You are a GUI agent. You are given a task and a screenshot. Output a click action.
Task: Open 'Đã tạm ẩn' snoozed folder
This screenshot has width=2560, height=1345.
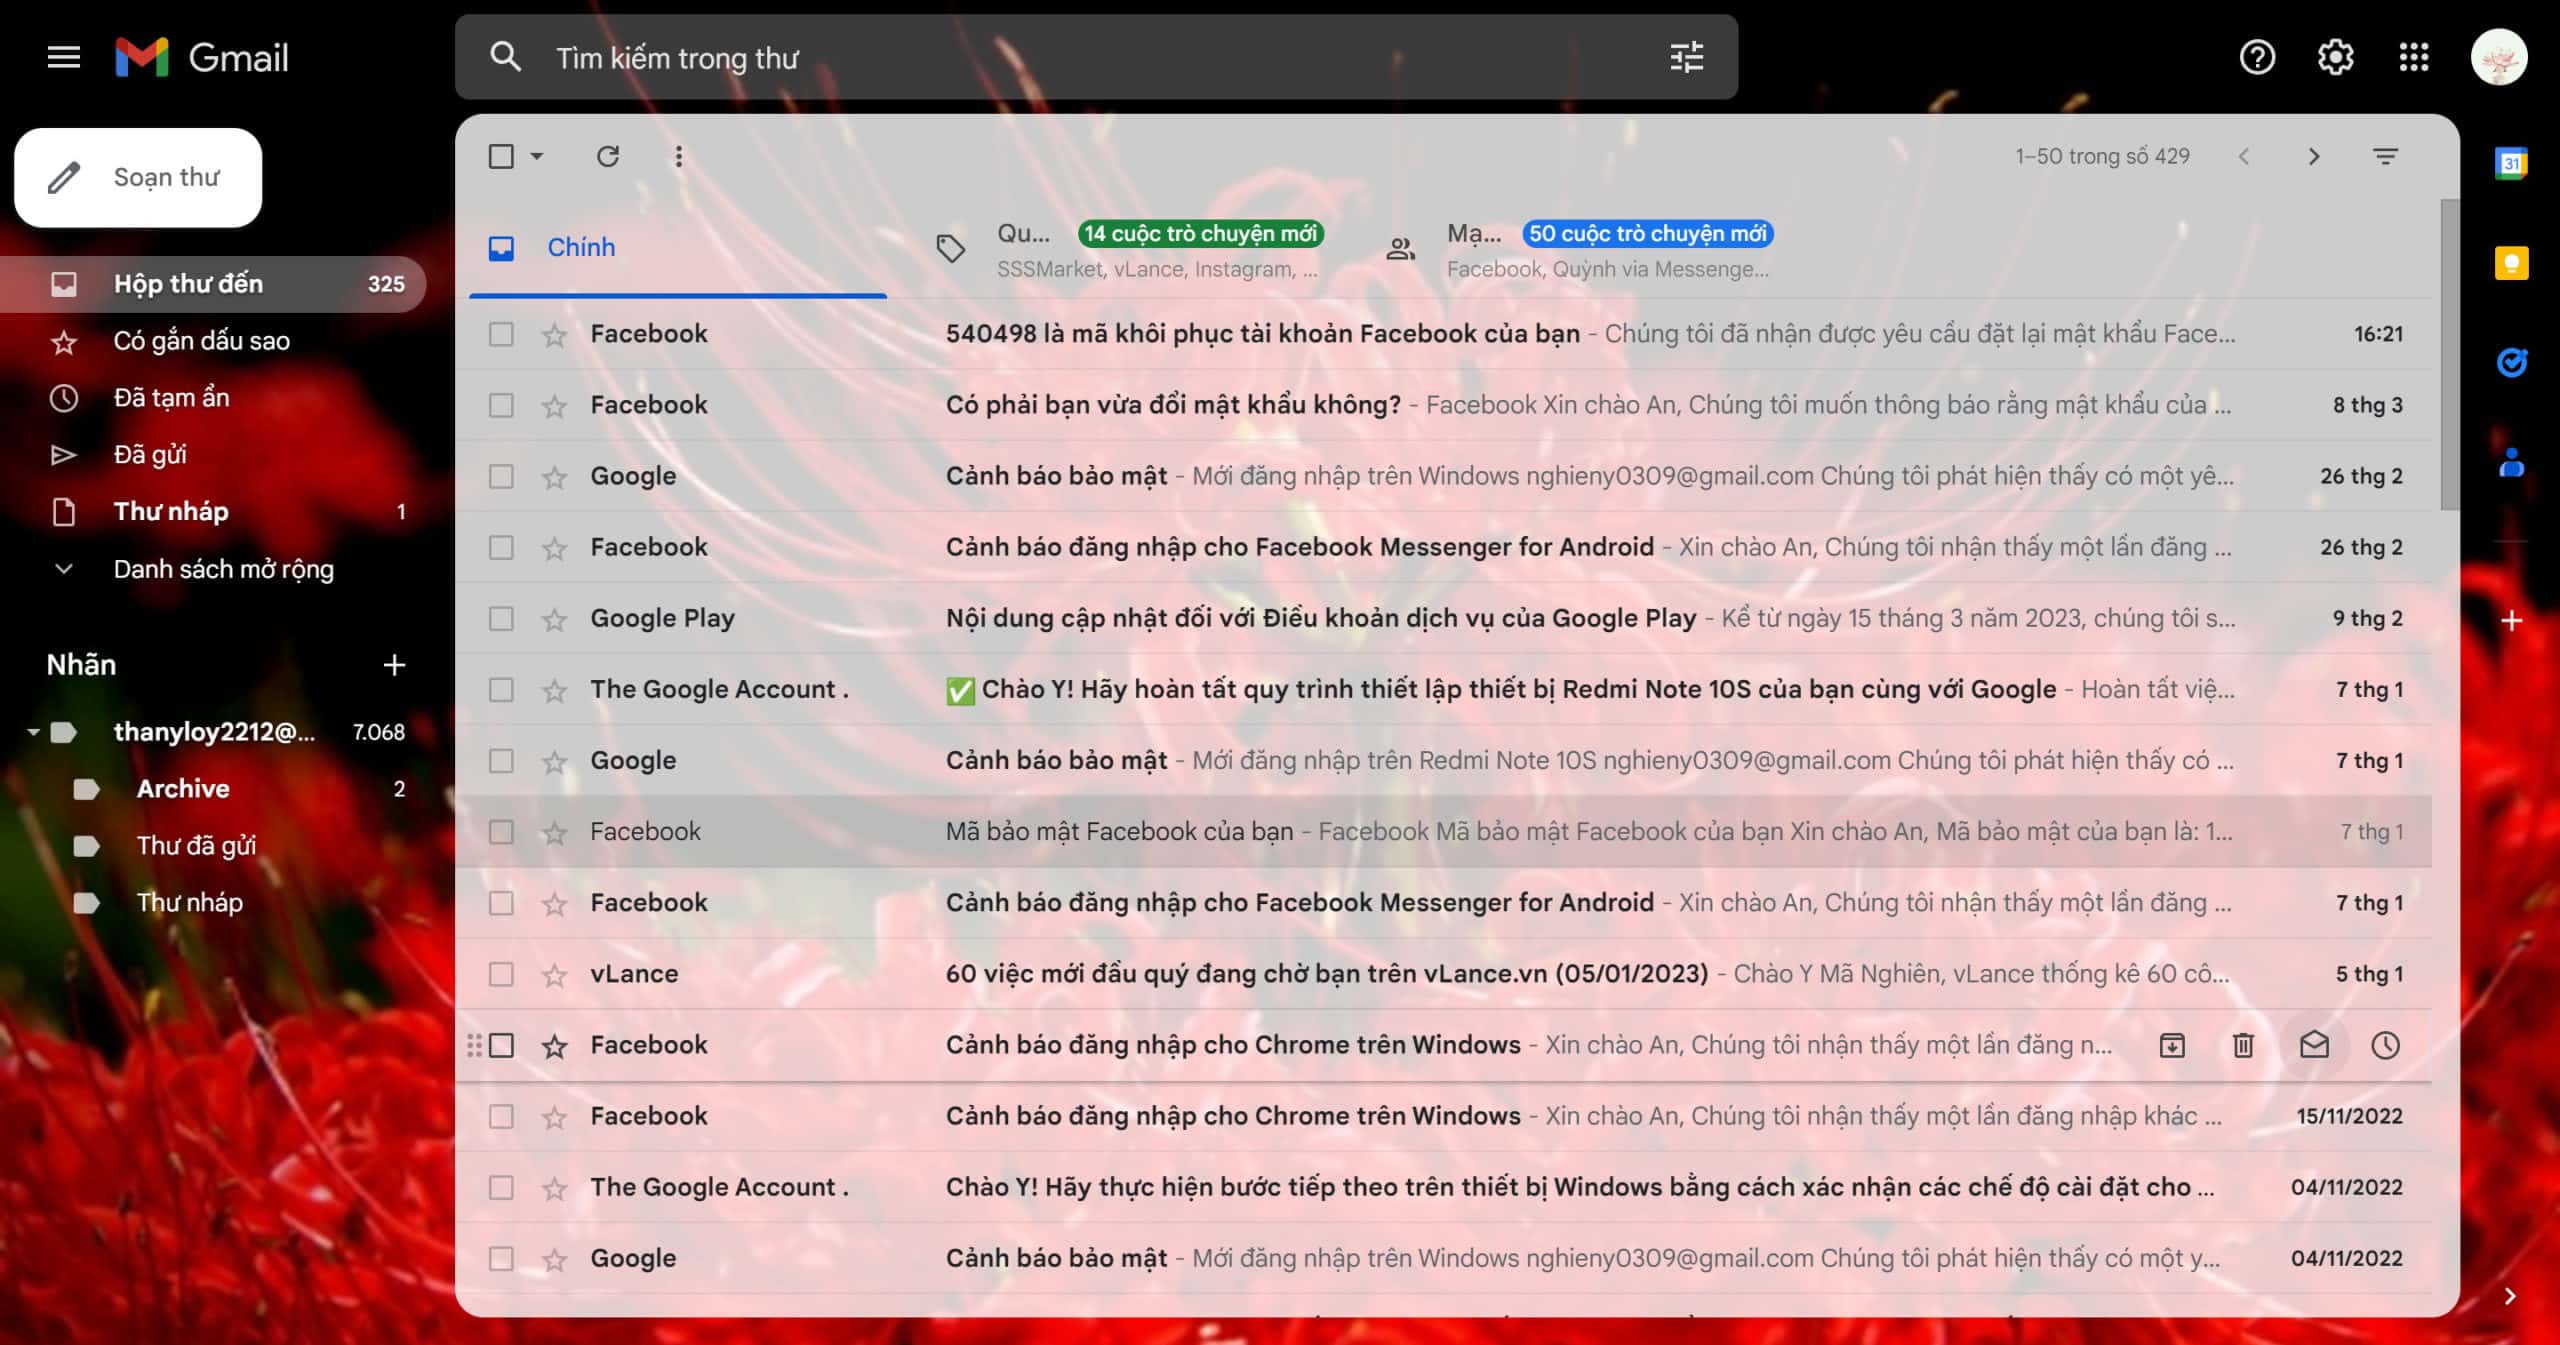(214, 398)
